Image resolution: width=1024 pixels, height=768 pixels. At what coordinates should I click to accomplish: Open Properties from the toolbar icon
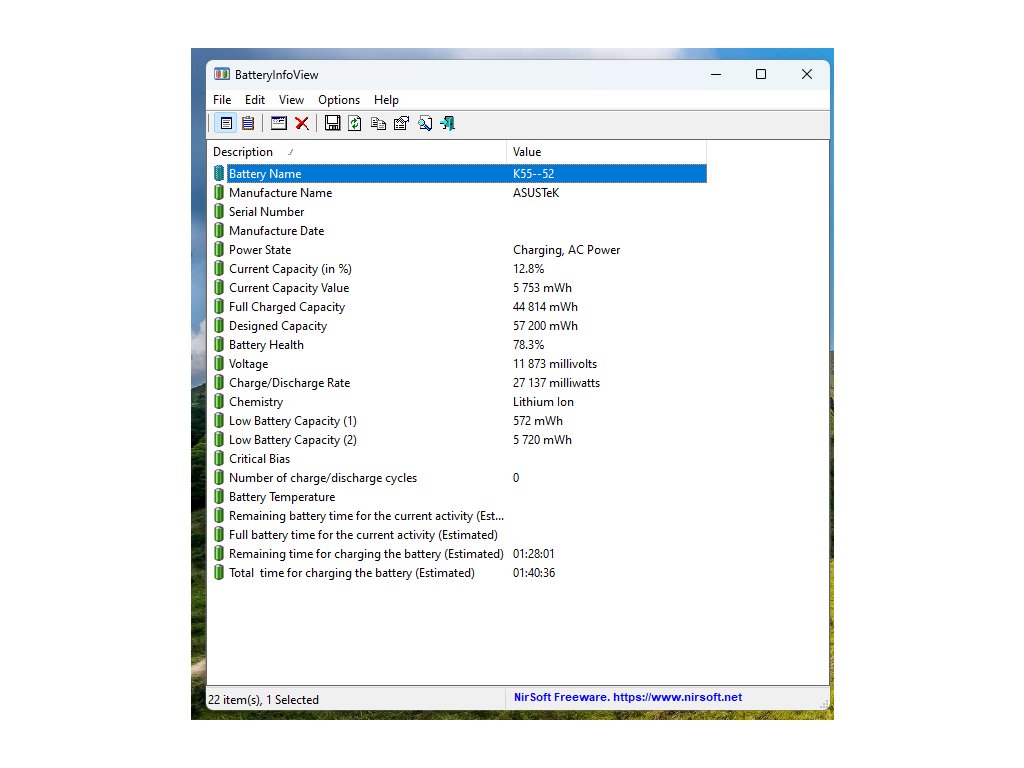[402, 123]
